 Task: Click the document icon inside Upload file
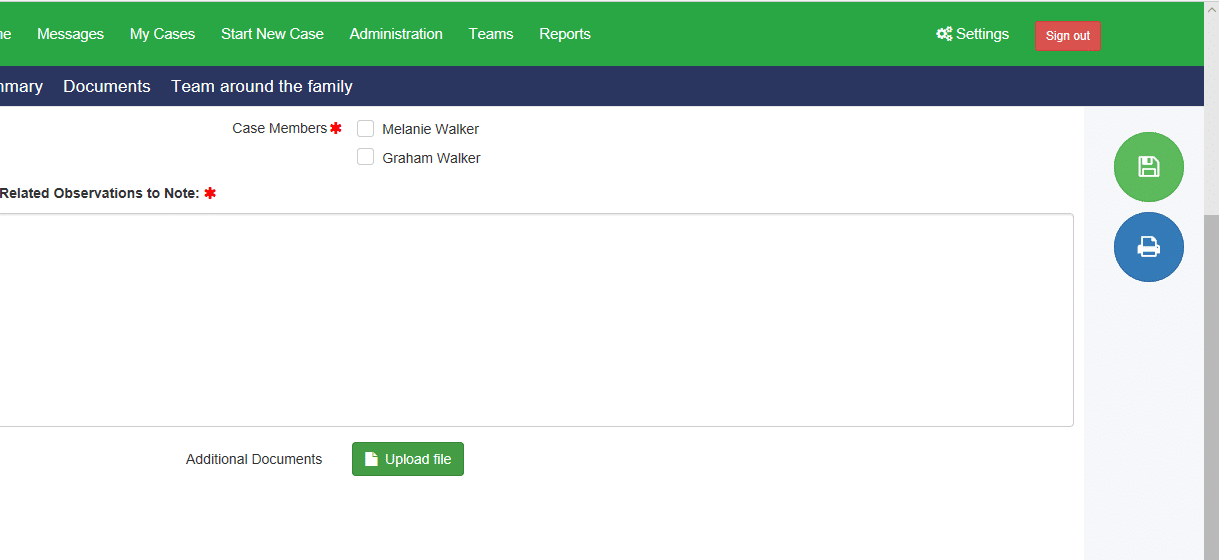(x=371, y=459)
